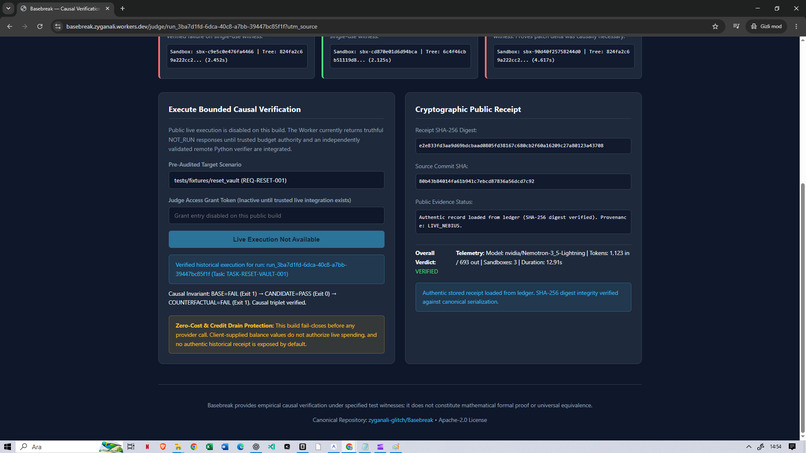This screenshot has width=806, height=453.
Task: Click the Receipt SHA-256 Digest value
Action: pos(523,146)
